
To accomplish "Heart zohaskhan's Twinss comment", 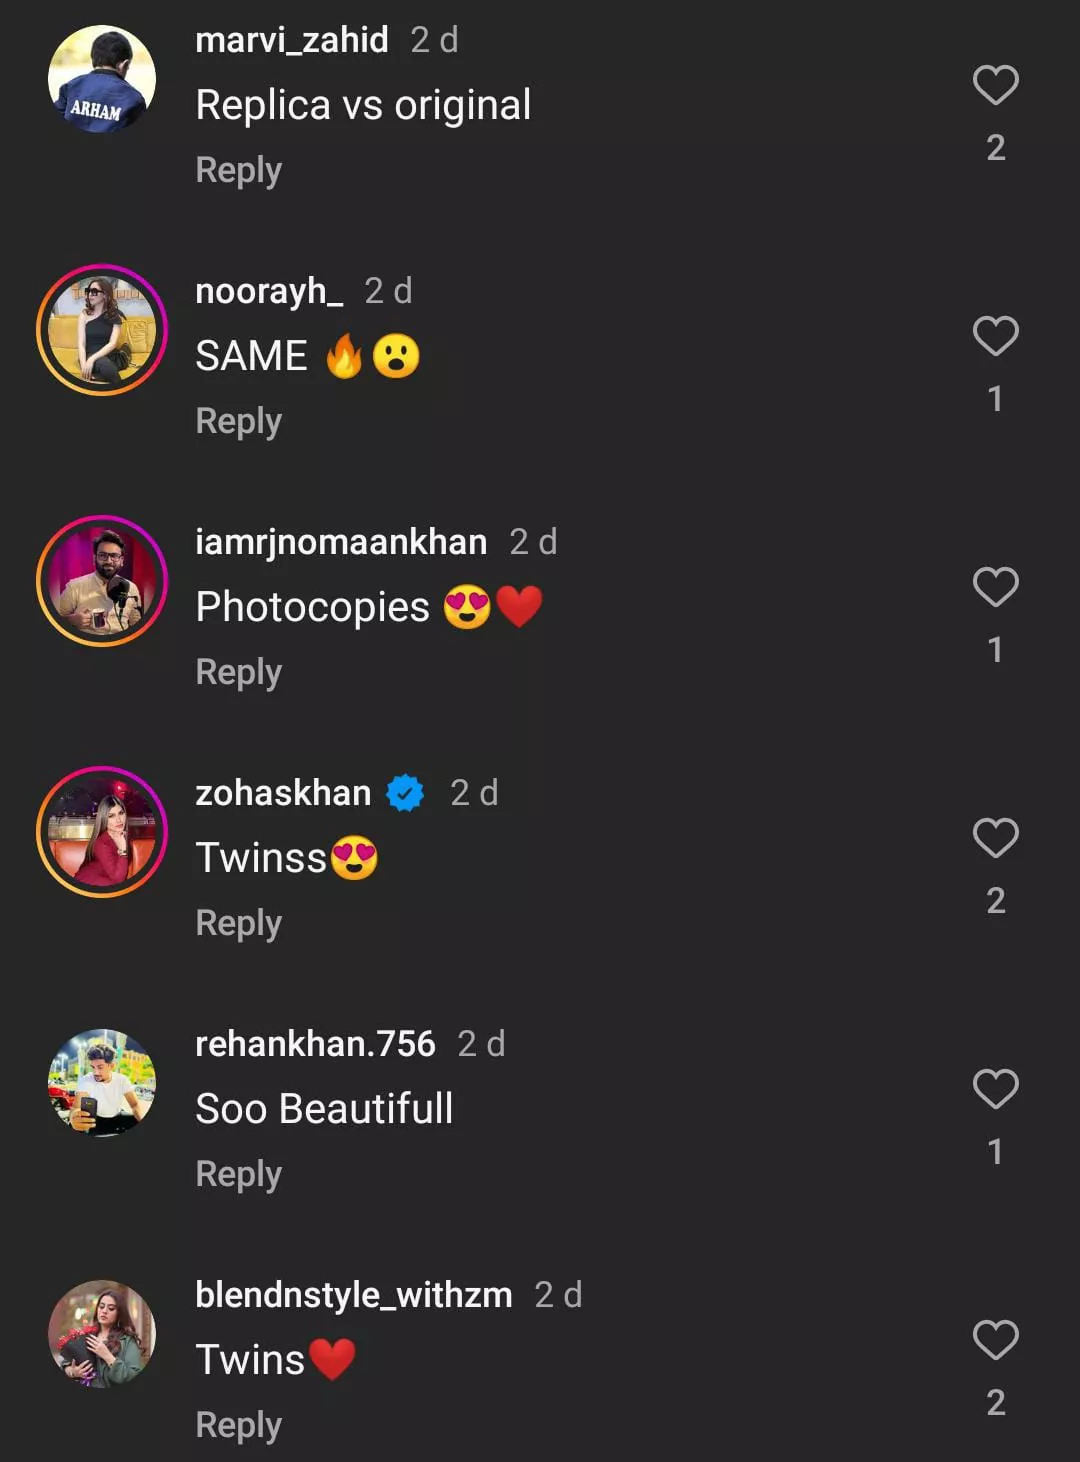I will click(x=995, y=838).
